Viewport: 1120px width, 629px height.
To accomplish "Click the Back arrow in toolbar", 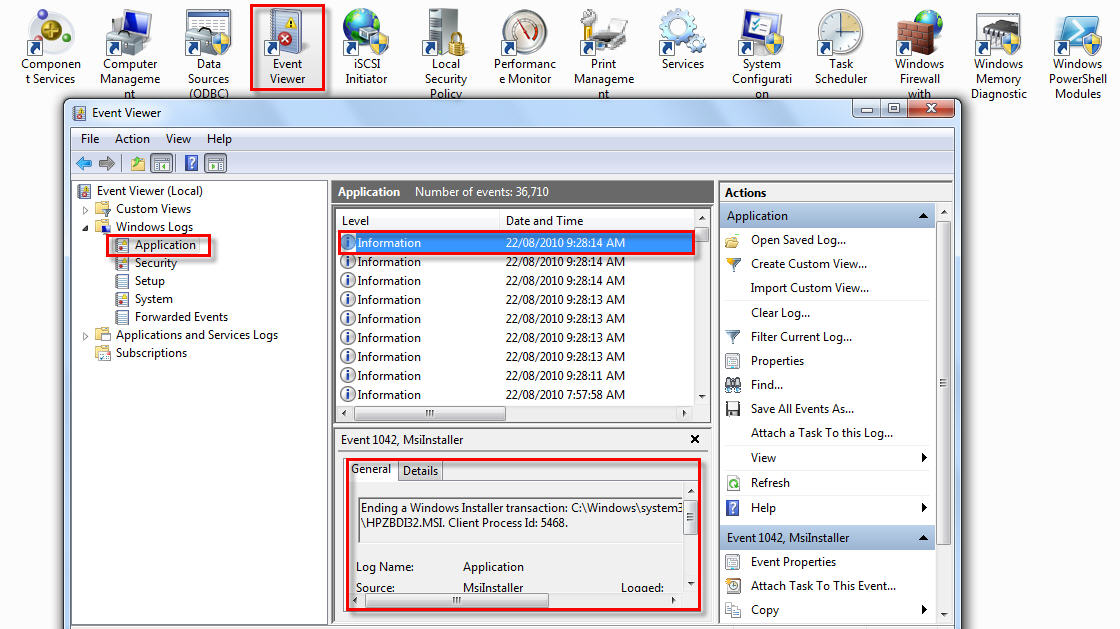I will [84, 163].
